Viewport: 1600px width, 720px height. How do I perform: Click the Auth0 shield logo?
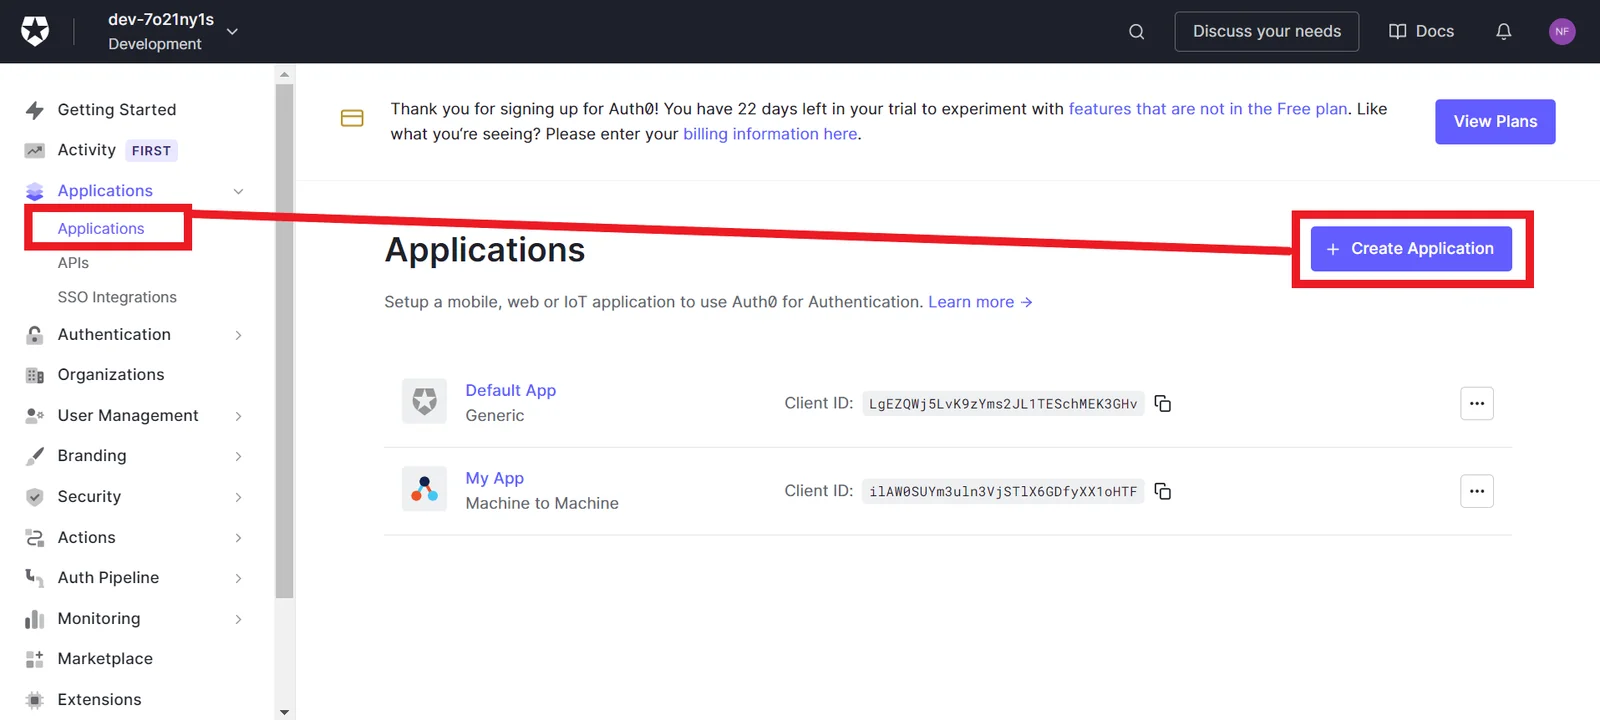tap(35, 31)
